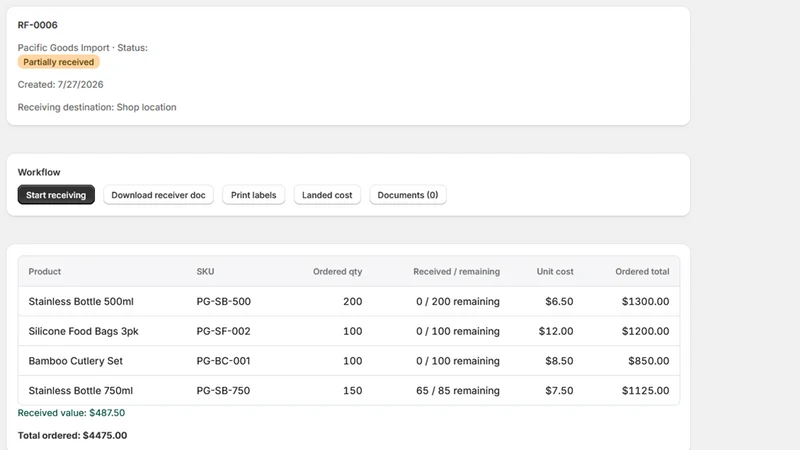Click the Product column header
Viewport: 800px width, 450px height.
44,271
